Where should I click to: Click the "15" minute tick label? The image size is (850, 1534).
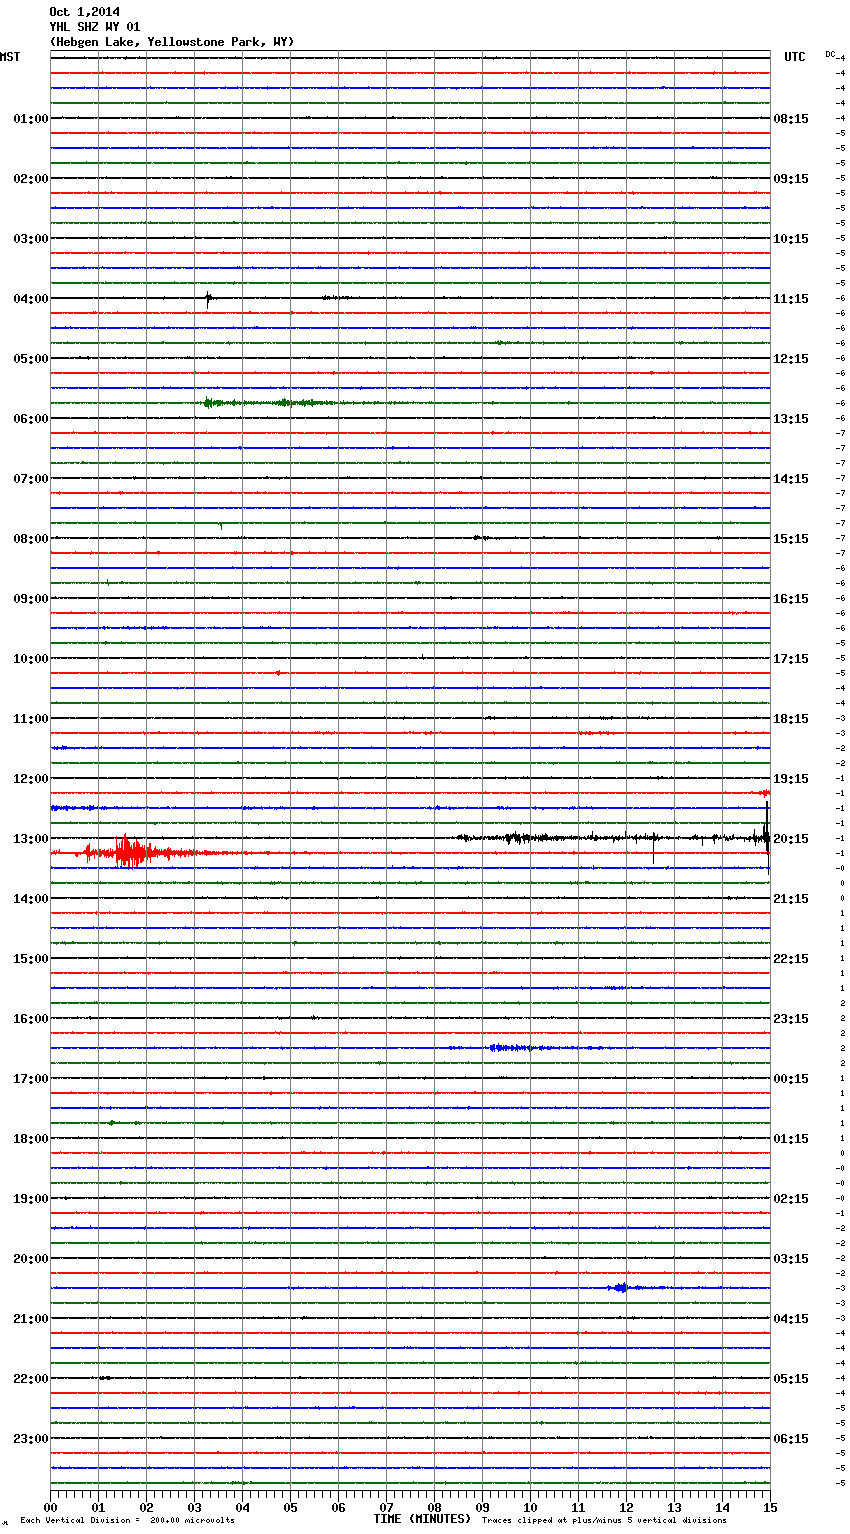(x=769, y=1507)
